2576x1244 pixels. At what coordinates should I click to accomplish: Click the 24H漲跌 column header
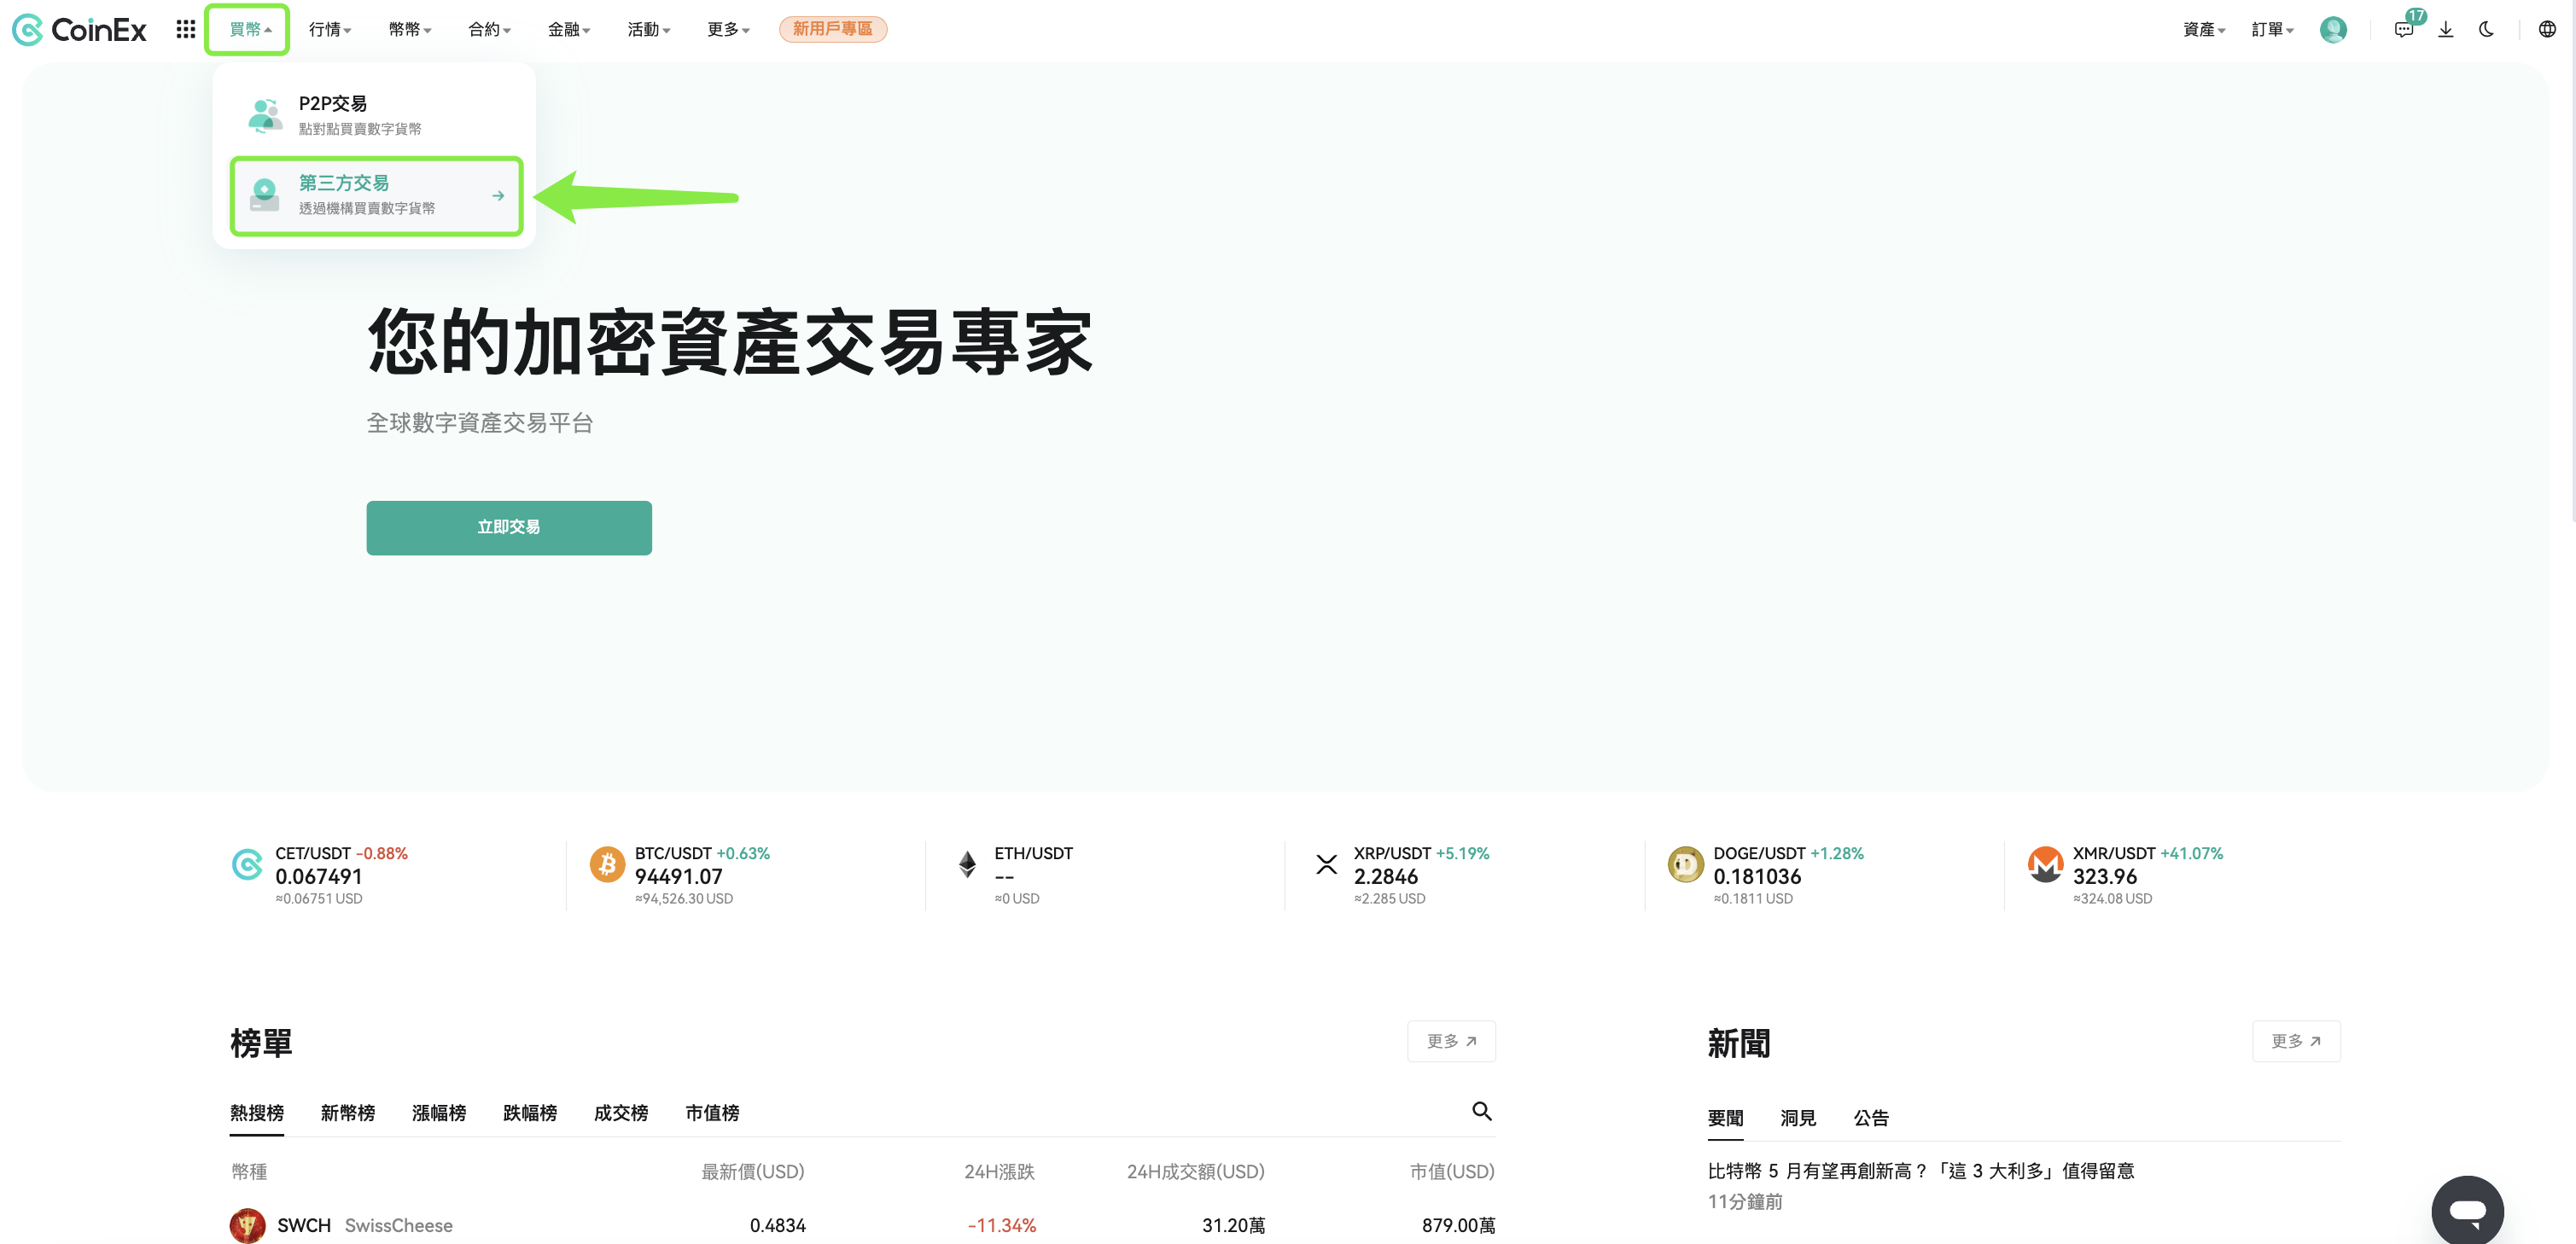coord(999,1172)
